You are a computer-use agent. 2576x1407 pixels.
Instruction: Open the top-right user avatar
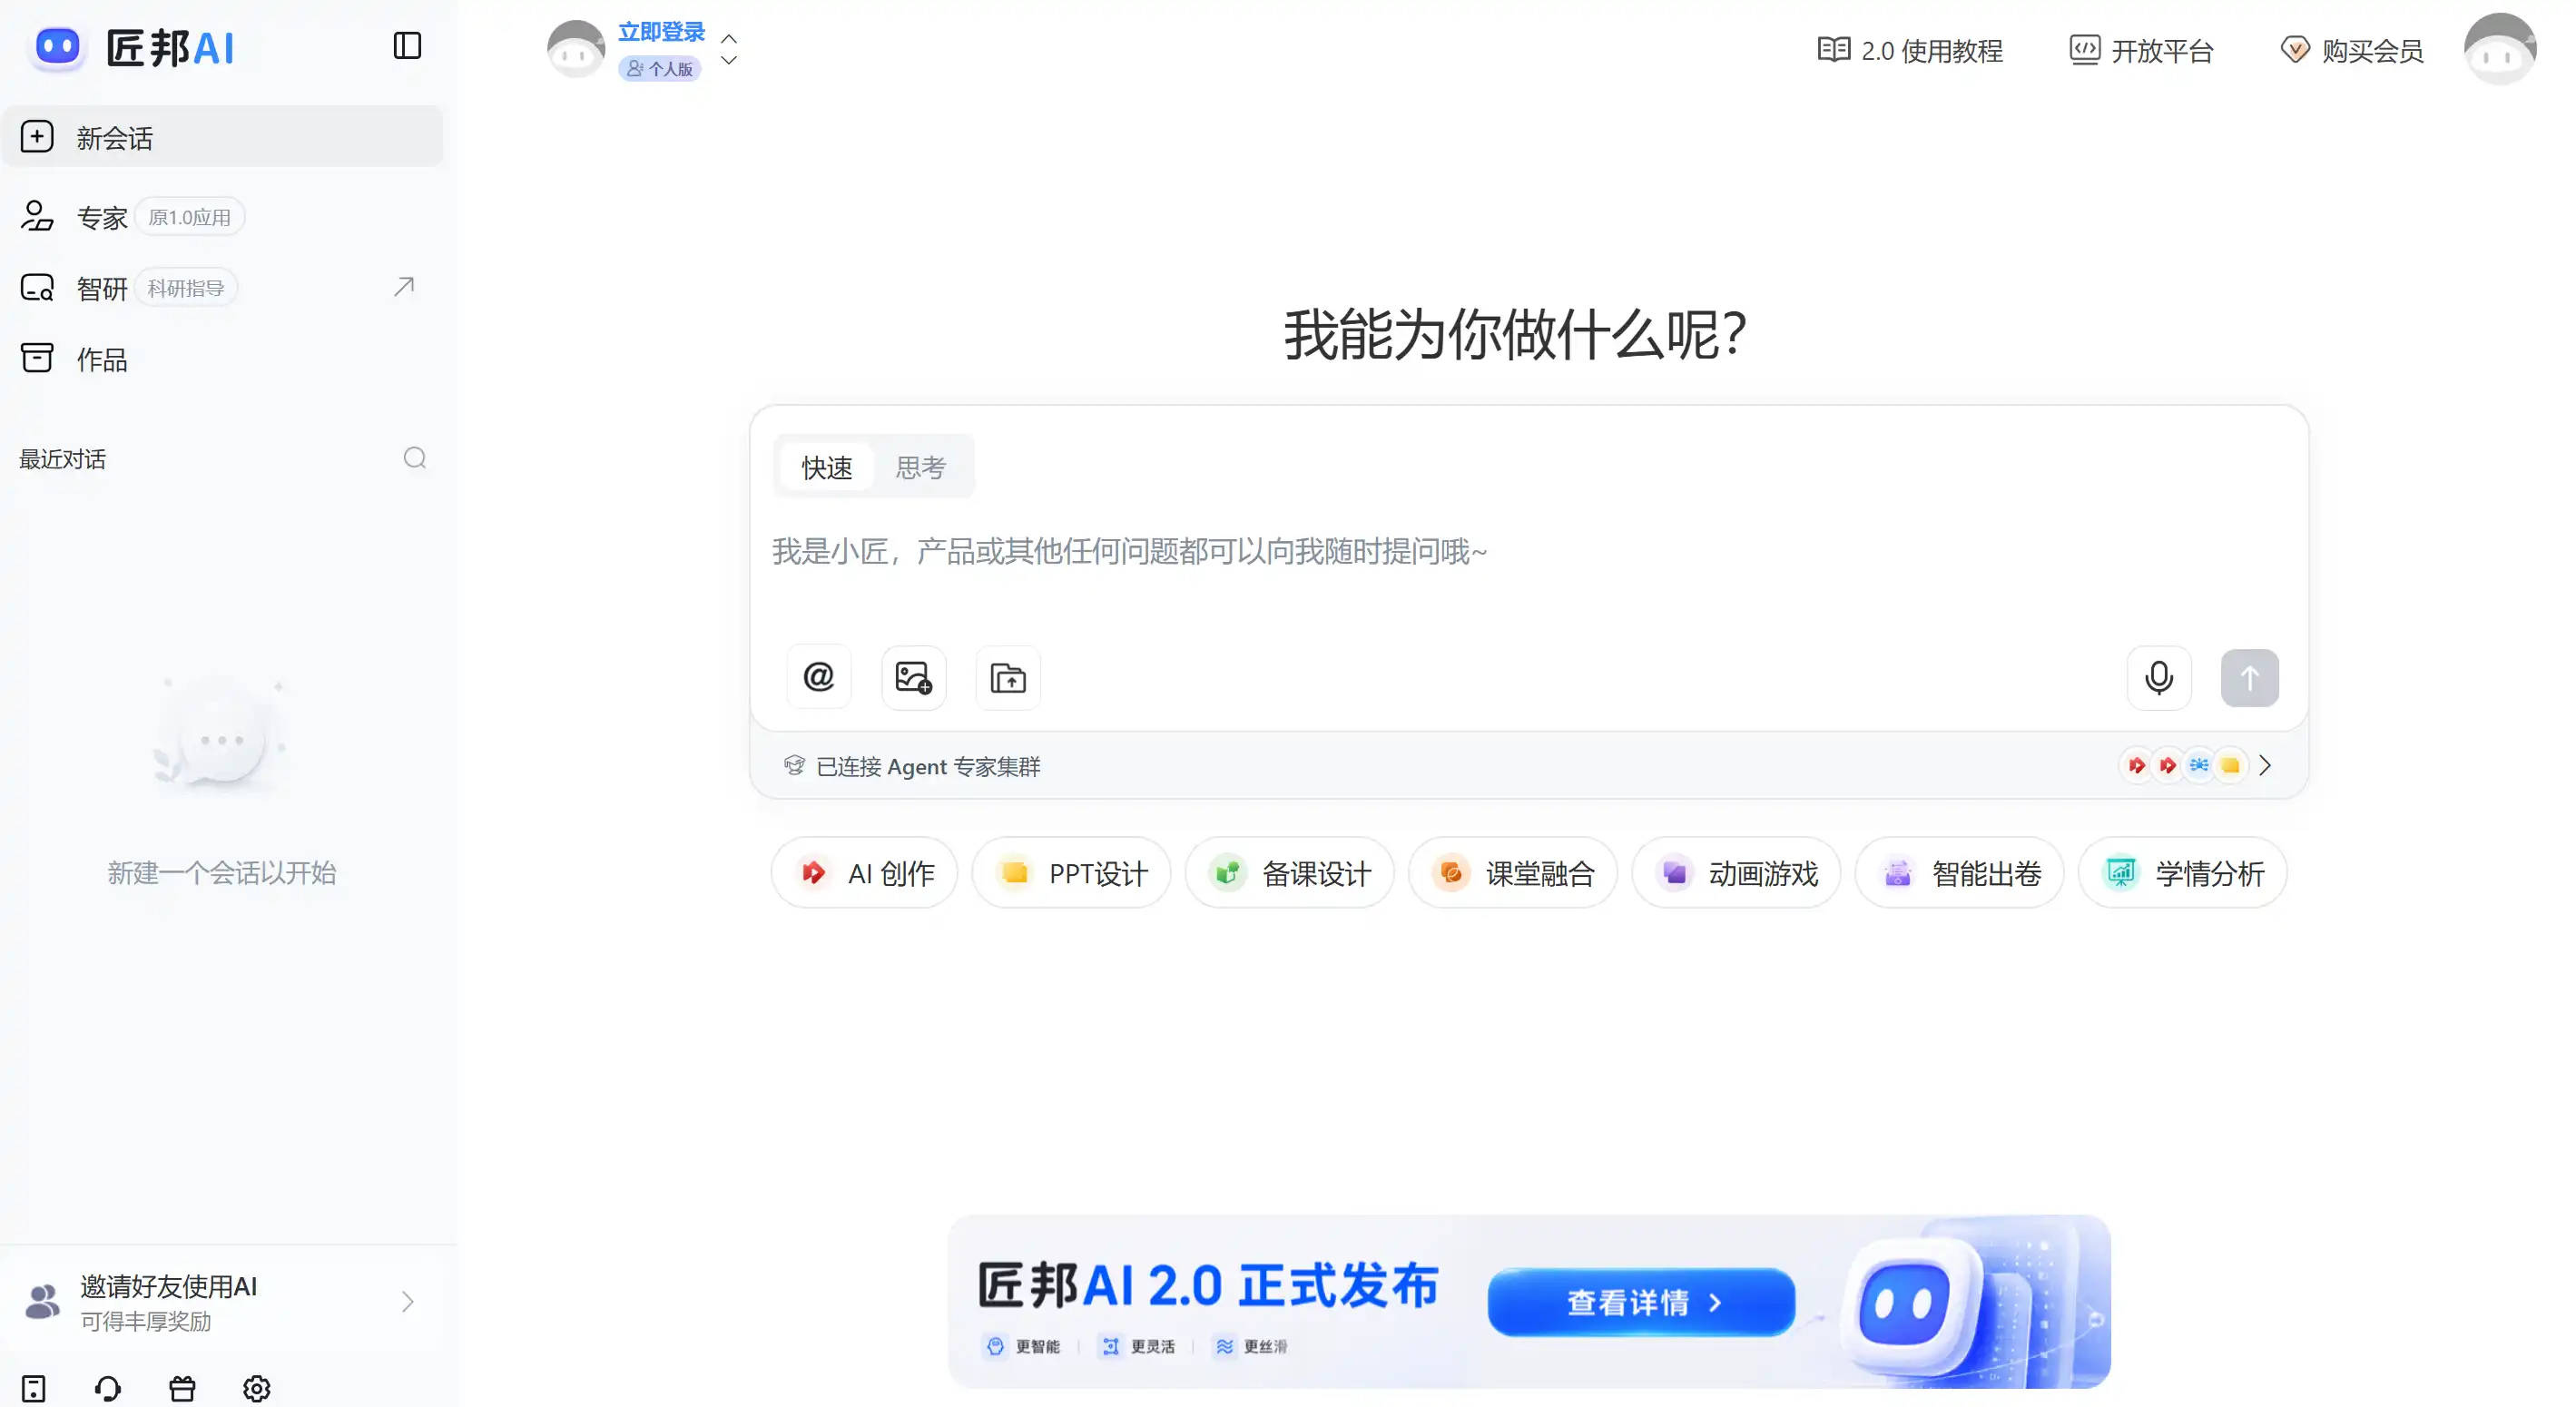[2499, 49]
